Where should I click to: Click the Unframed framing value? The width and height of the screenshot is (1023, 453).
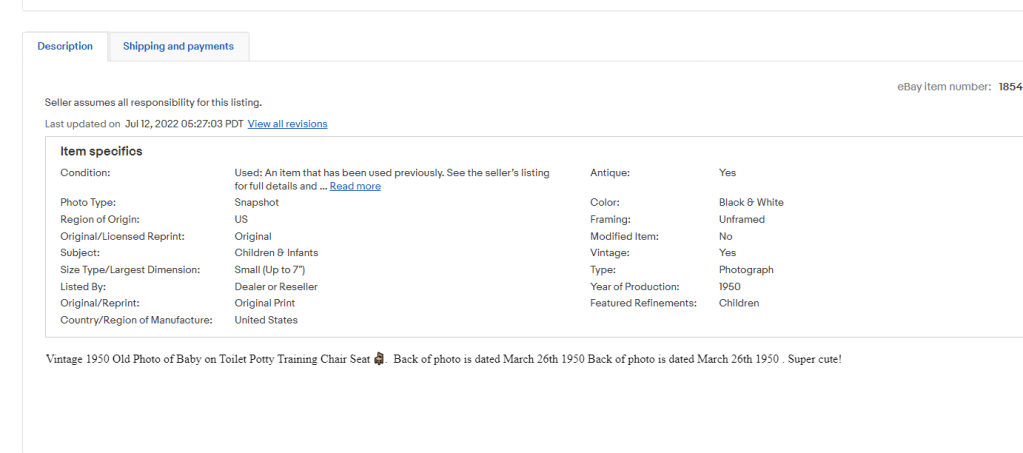(741, 219)
